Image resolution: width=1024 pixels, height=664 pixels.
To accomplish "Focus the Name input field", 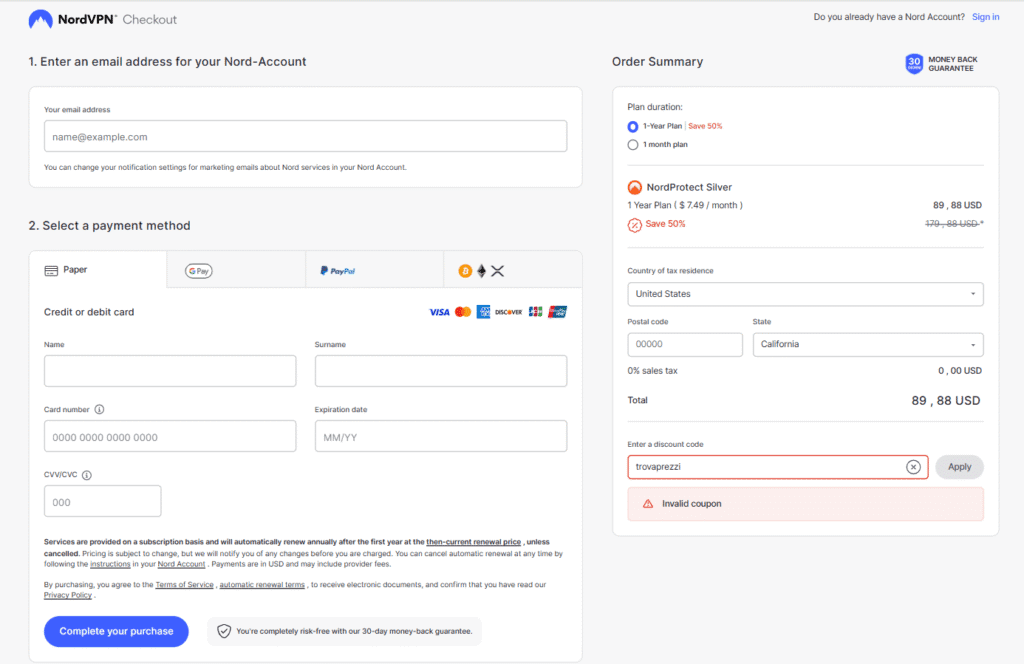I will [x=170, y=371].
